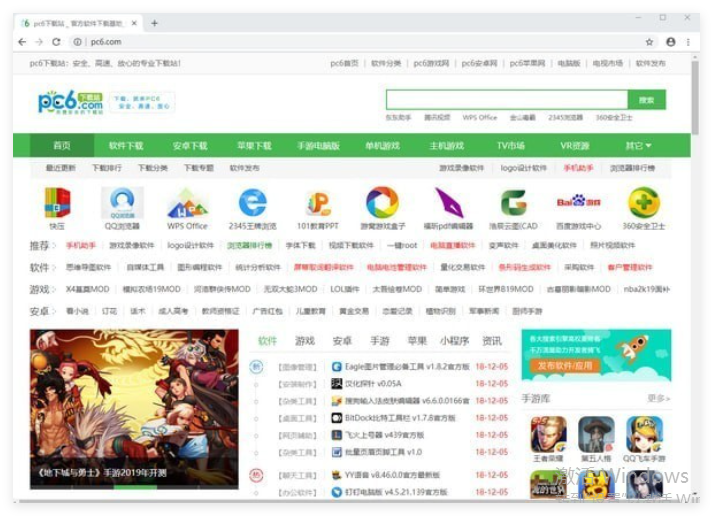Open 手游电脑版 in the green nav bar
Image resolution: width=713 pixels, height=516 pixels.
coord(318,145)
